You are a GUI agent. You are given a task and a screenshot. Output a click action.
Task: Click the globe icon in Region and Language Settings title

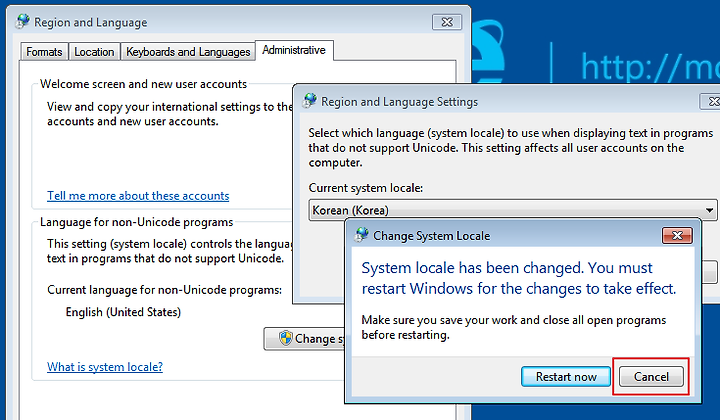coord(310,101)
